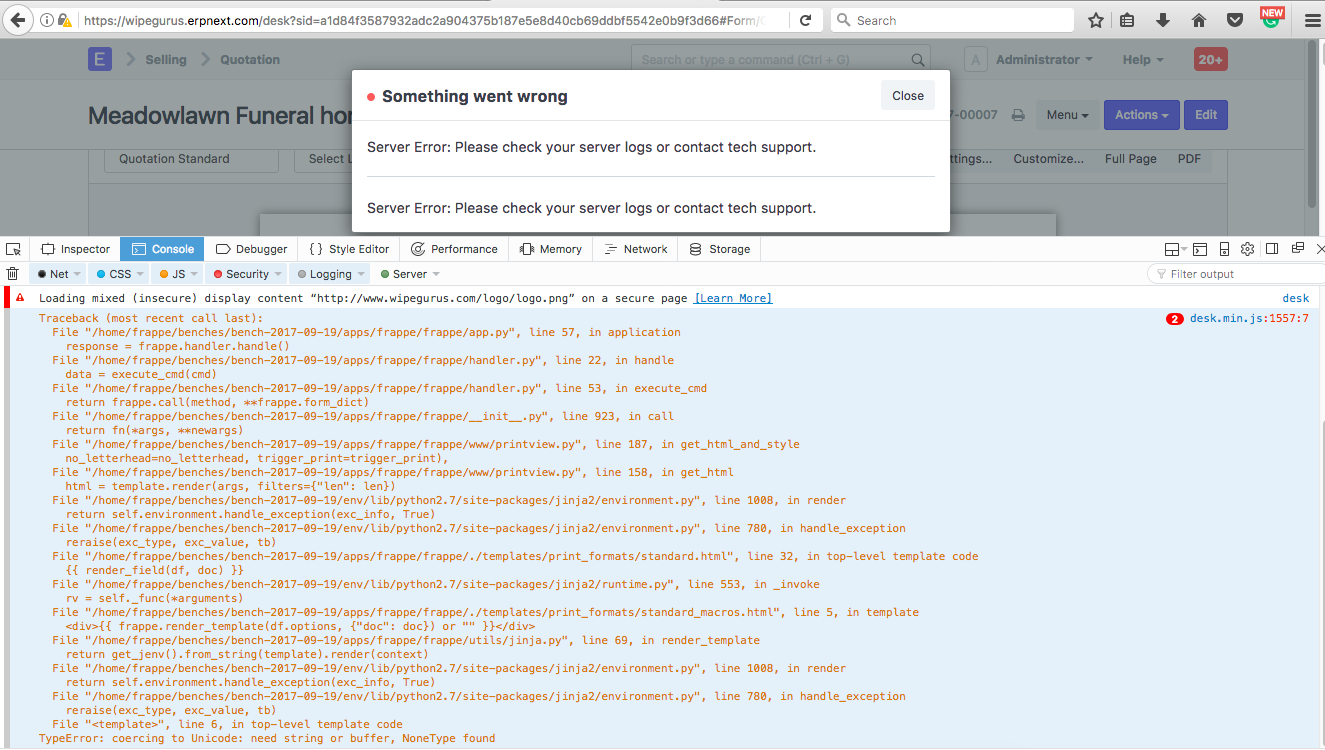This screenshot has width=1325, height=750.
Task: Expand the Net filter dropdown arrow
Action: [79, 274]
